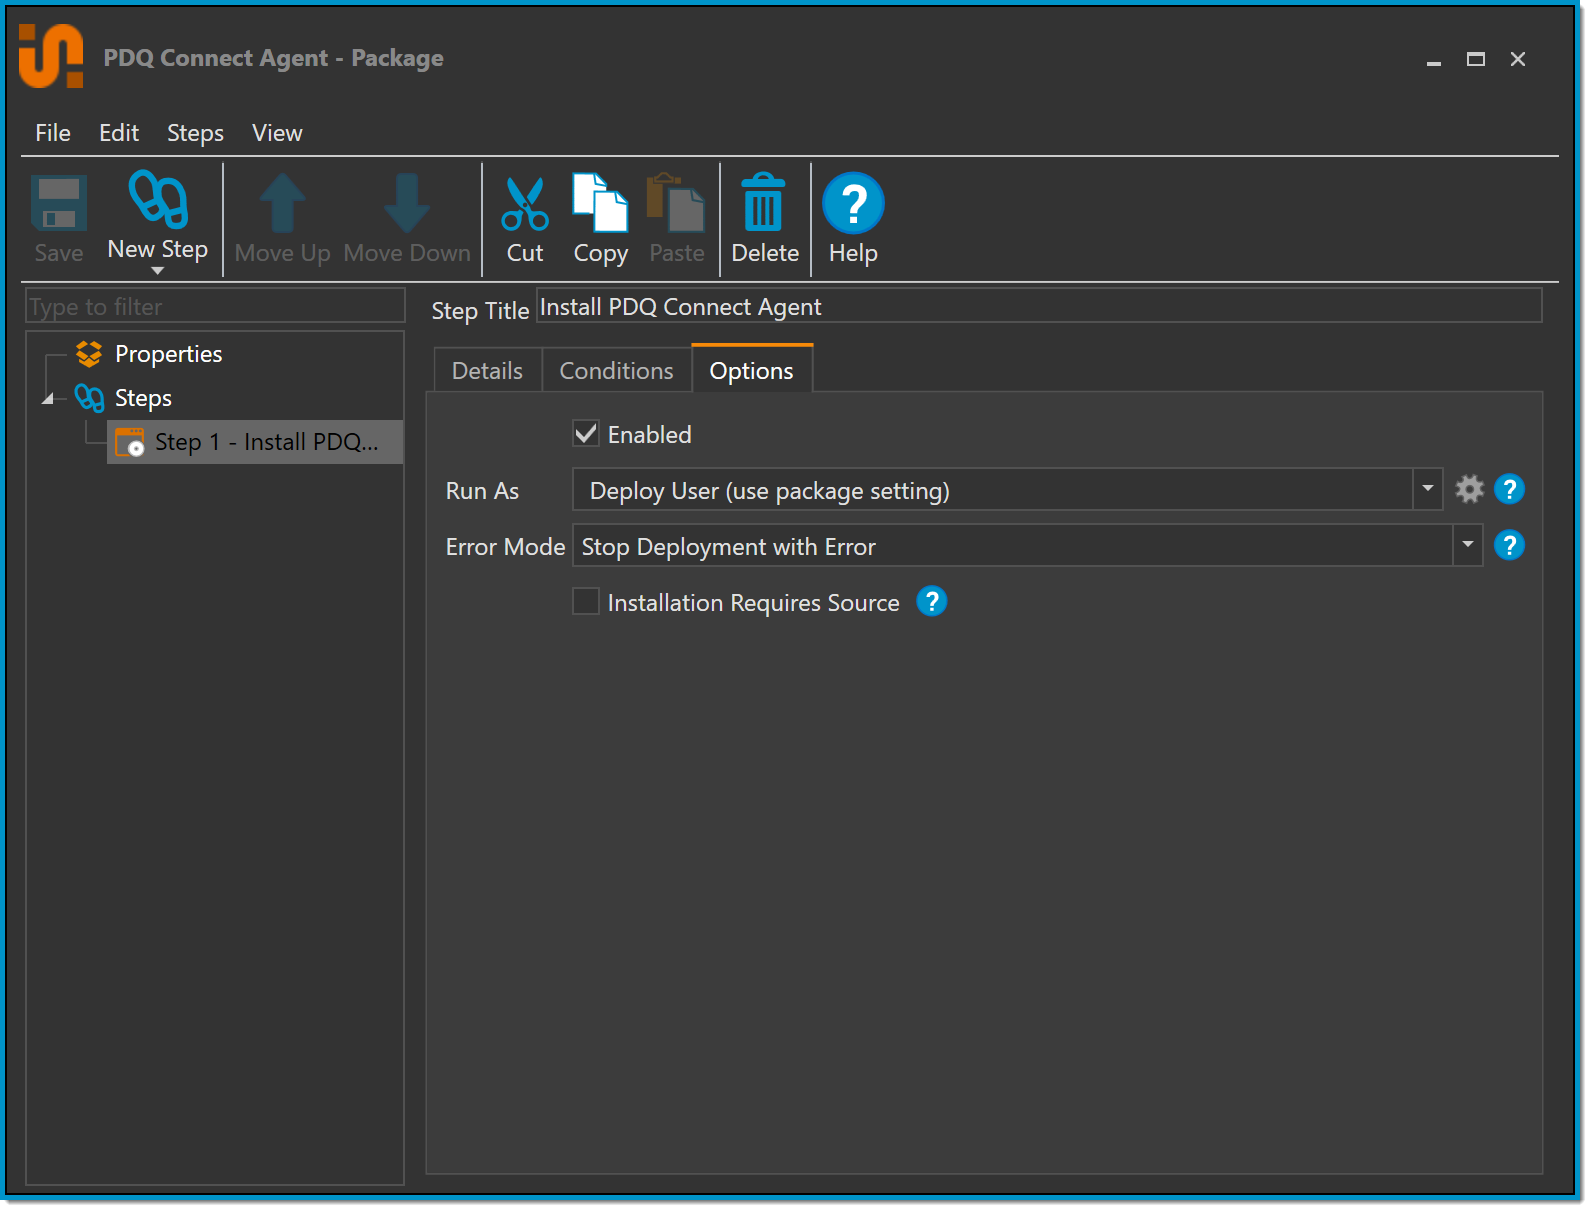Screen dimensions: 1590x1210
Task: Click the Type to filter field
Action: pos(216,306)
